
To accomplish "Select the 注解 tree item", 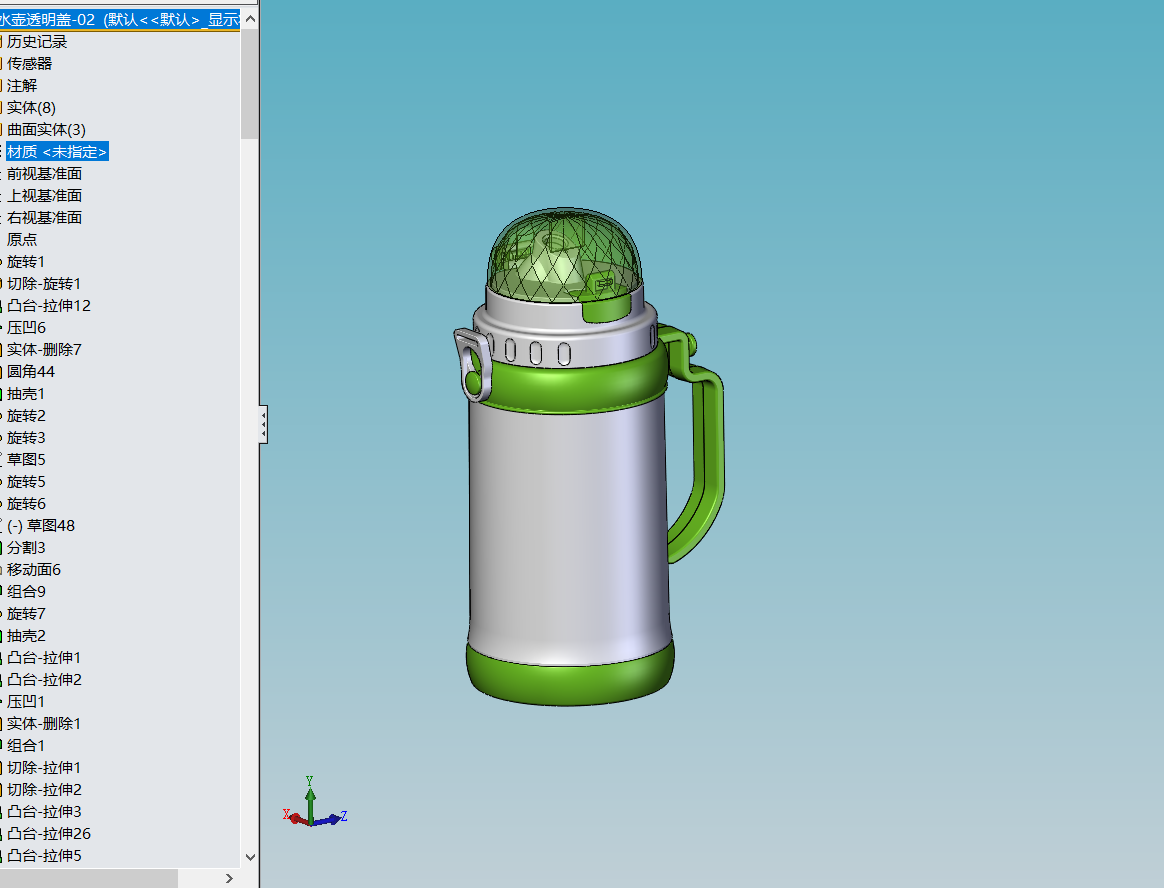I will [22, 86].
